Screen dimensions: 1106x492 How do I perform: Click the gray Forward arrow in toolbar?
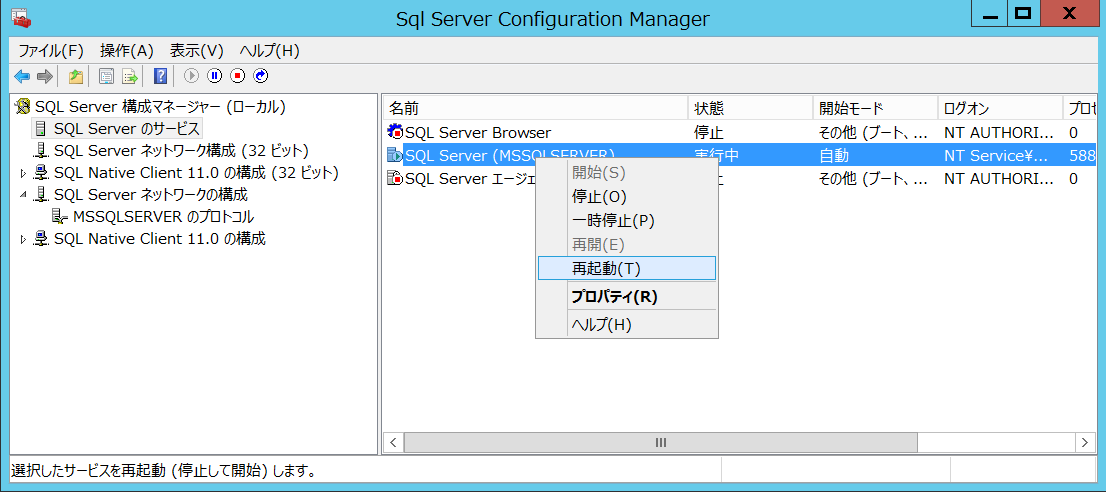click(x=45, y=75)
